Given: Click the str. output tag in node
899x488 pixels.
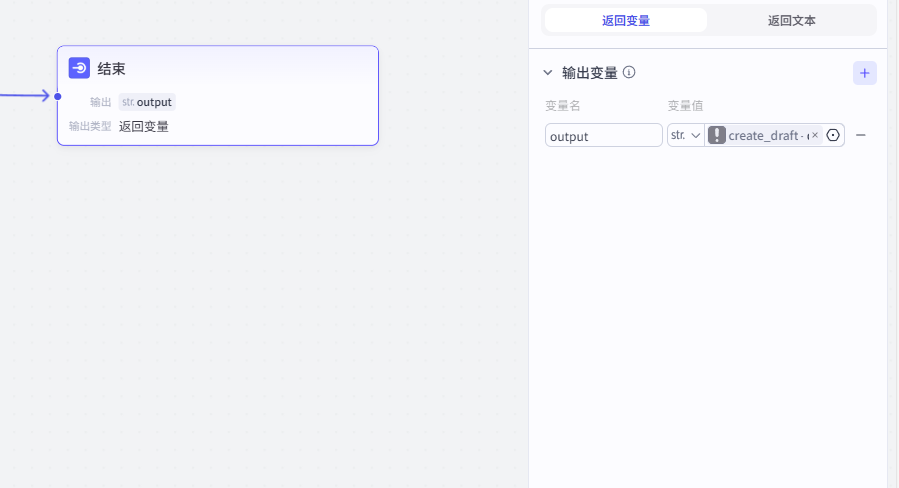Looking at the screenshot, I should click(146, 102).
